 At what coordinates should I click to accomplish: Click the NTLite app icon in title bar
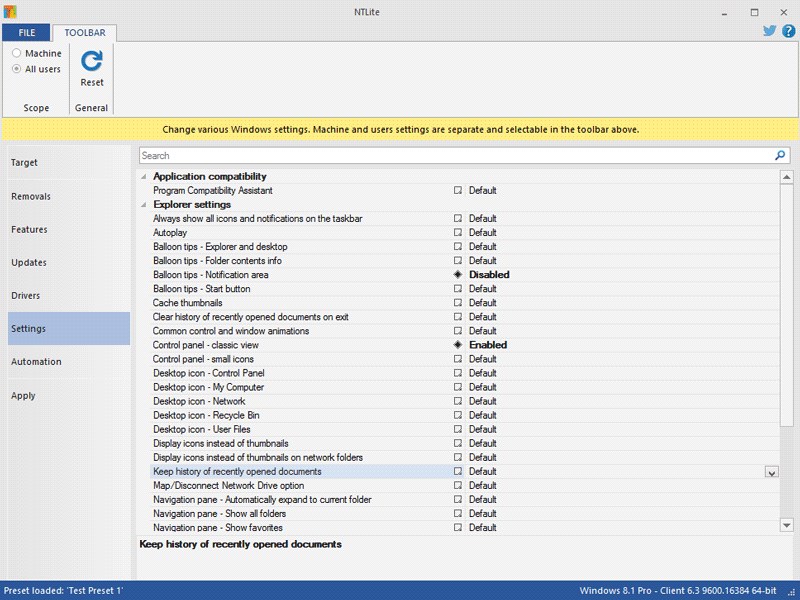pyautogui.click(x=11, y=11)
